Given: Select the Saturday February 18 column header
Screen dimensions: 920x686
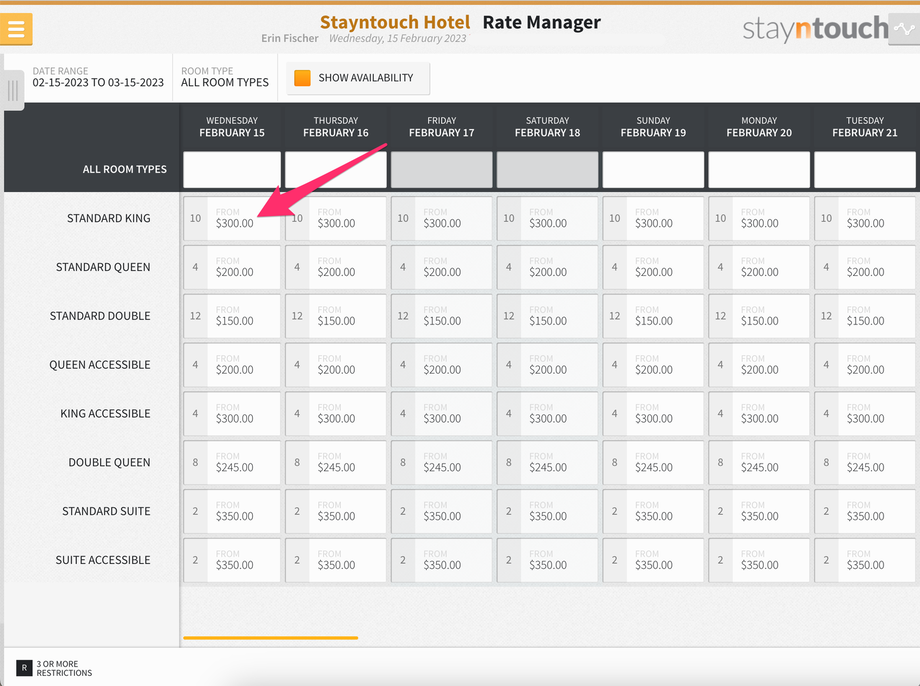Looking at the screenshot, I should click(547, 127).
